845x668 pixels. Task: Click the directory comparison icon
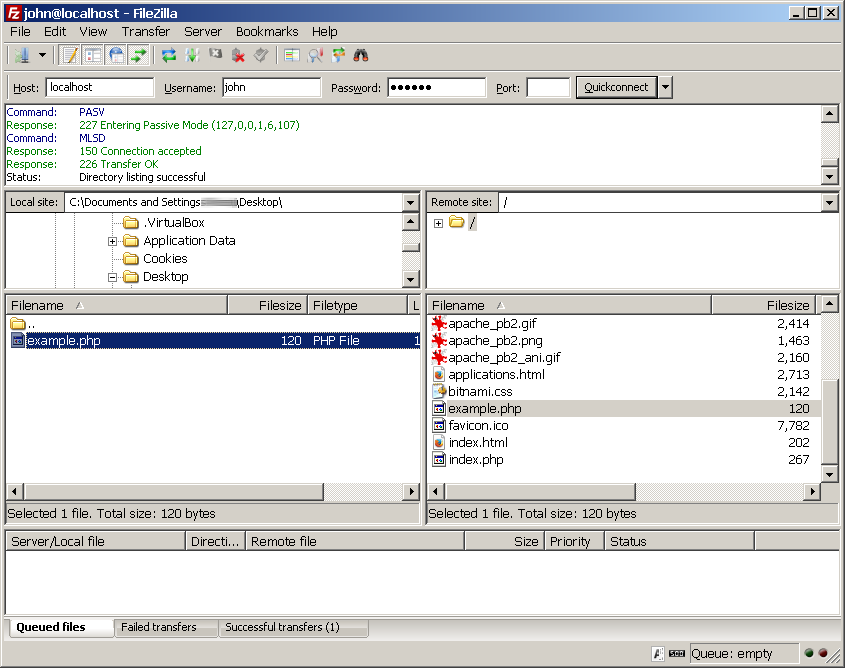click(315, 55)
